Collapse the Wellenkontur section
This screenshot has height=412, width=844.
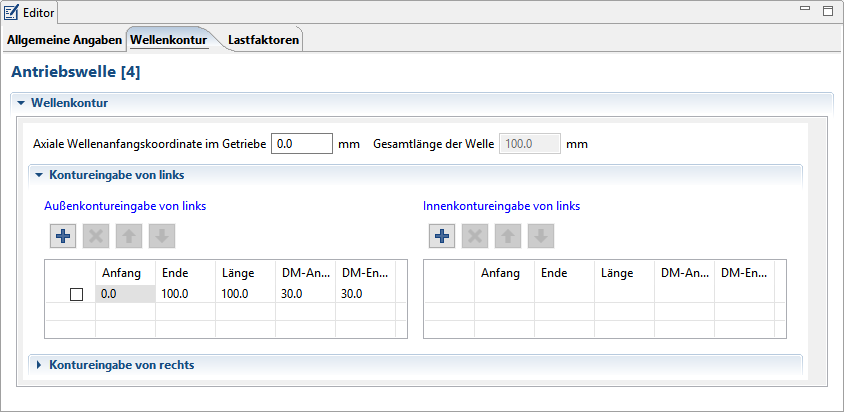pyautogui.click(x=20, y=103)
